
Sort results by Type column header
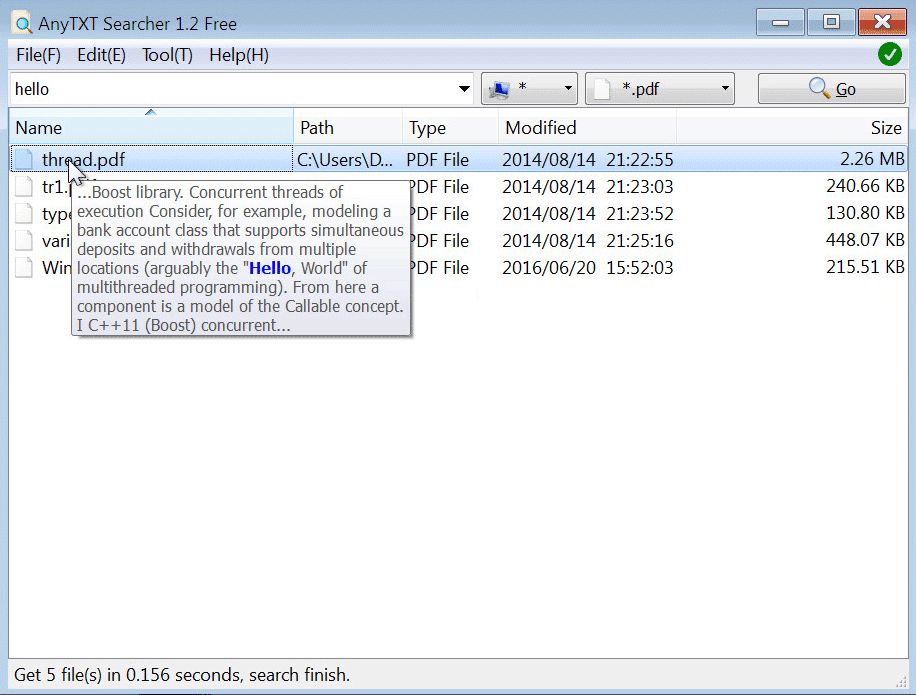(x=450, y=127)
